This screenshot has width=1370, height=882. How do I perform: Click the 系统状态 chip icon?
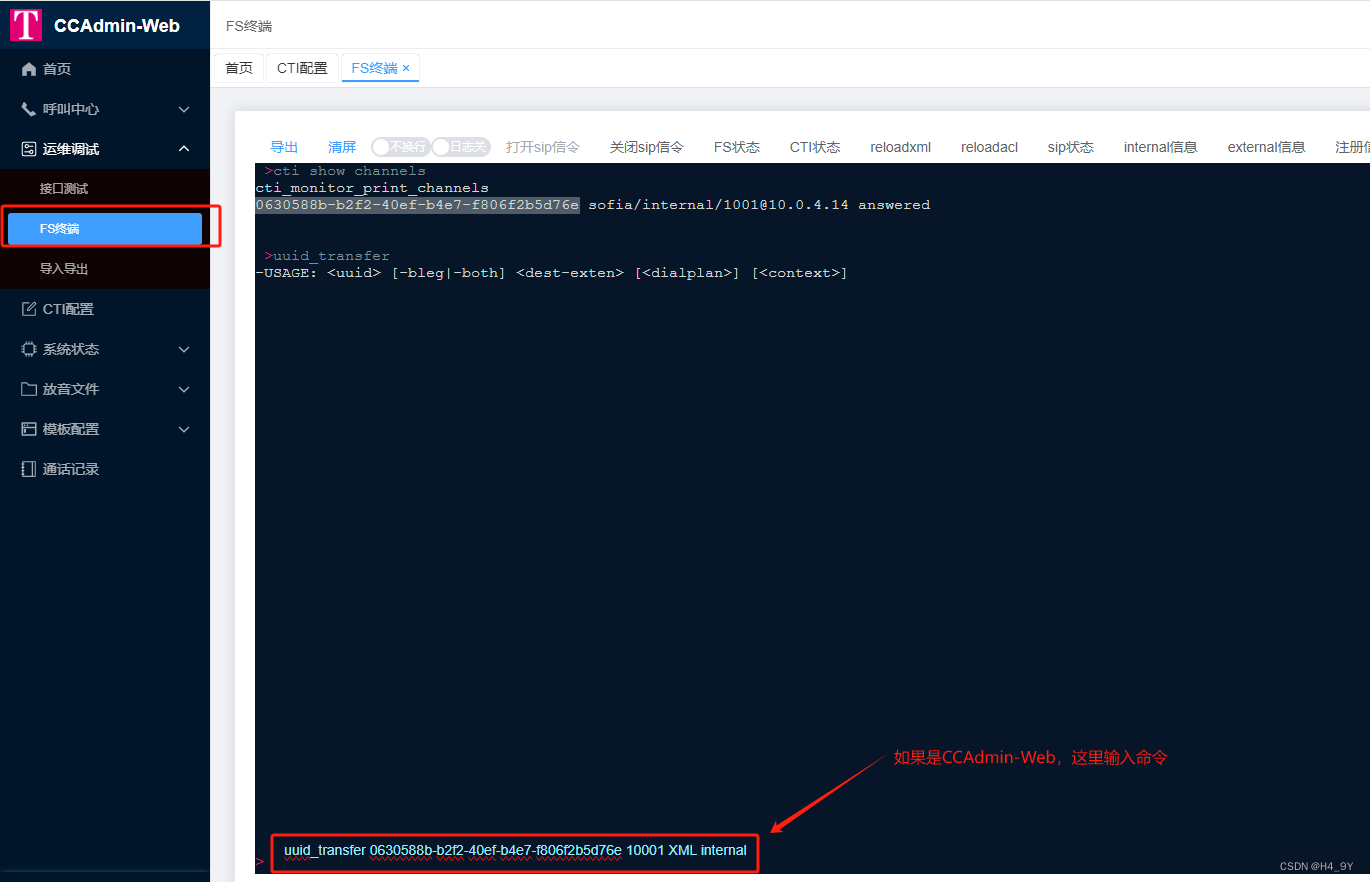pyautogui.click(x=29, y=349)
